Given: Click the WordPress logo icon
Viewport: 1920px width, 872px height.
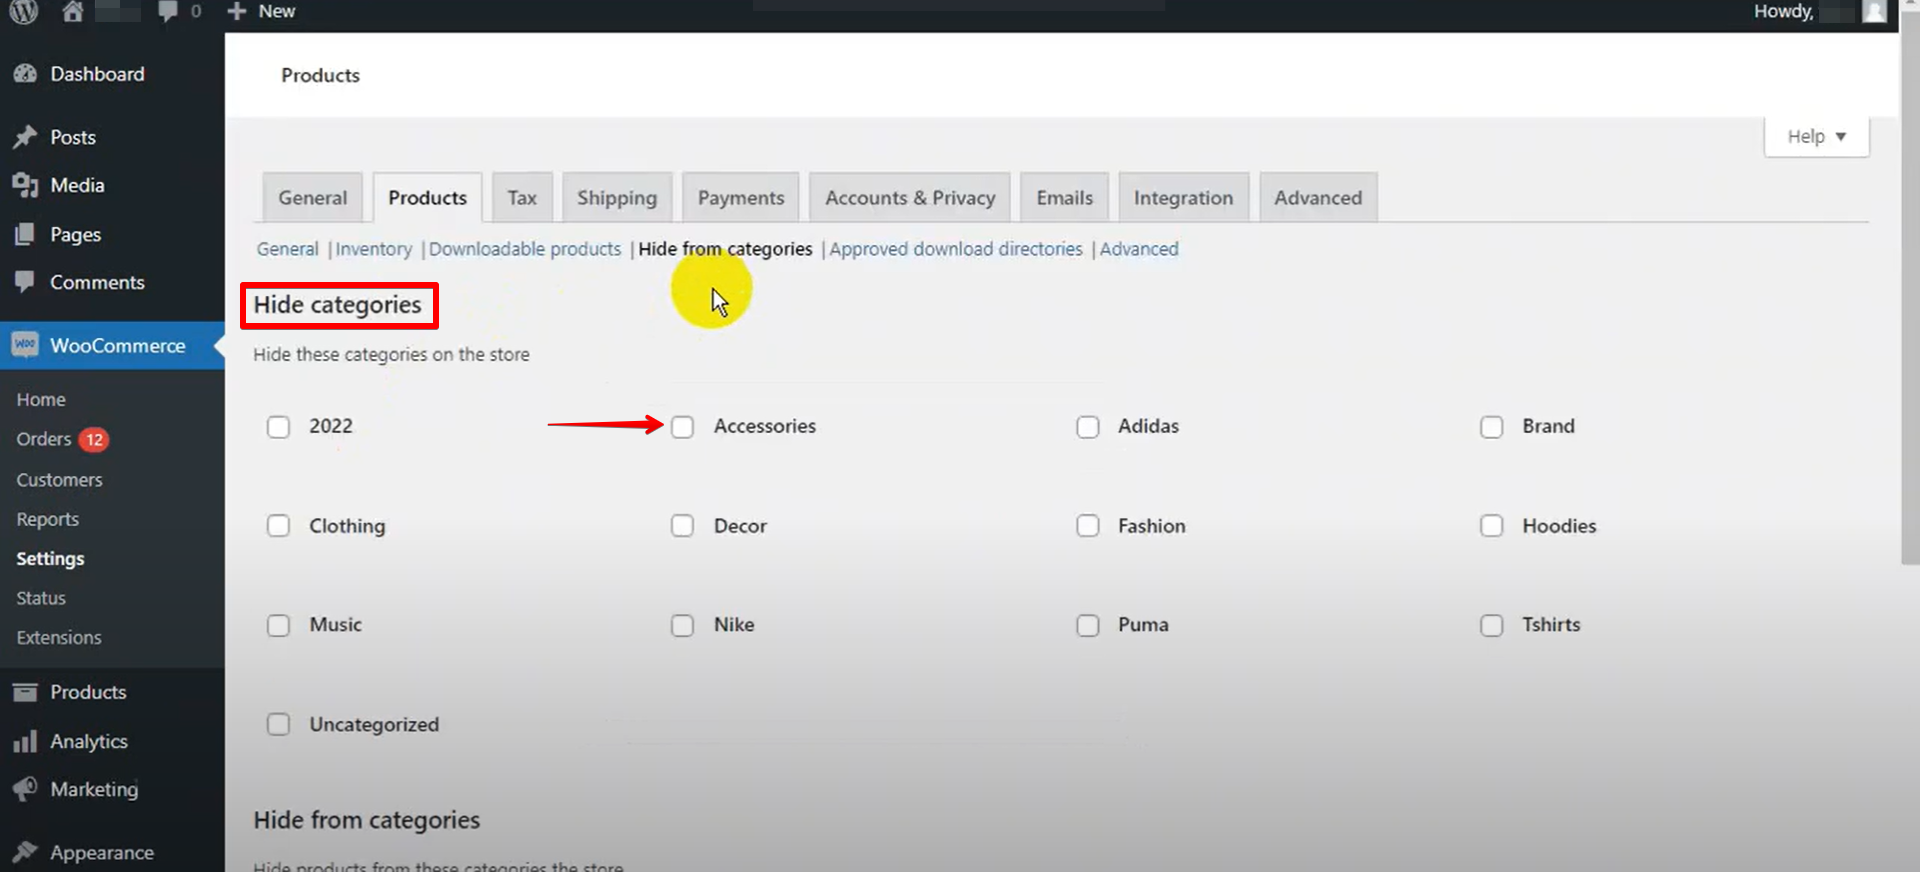Looking at the screenshot, I should [24, 11].
